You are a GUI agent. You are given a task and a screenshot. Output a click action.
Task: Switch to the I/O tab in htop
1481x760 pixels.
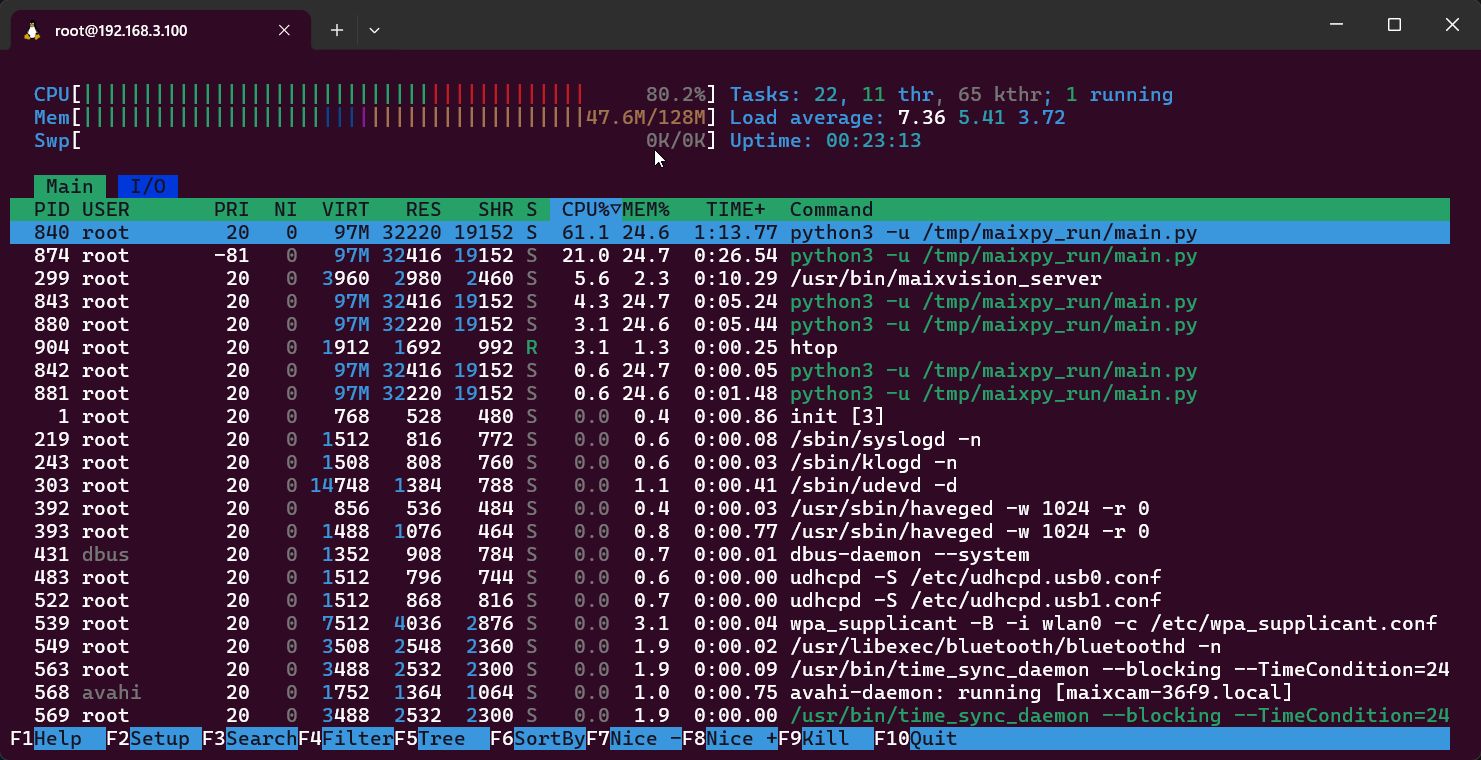click(x=148, y=186)
